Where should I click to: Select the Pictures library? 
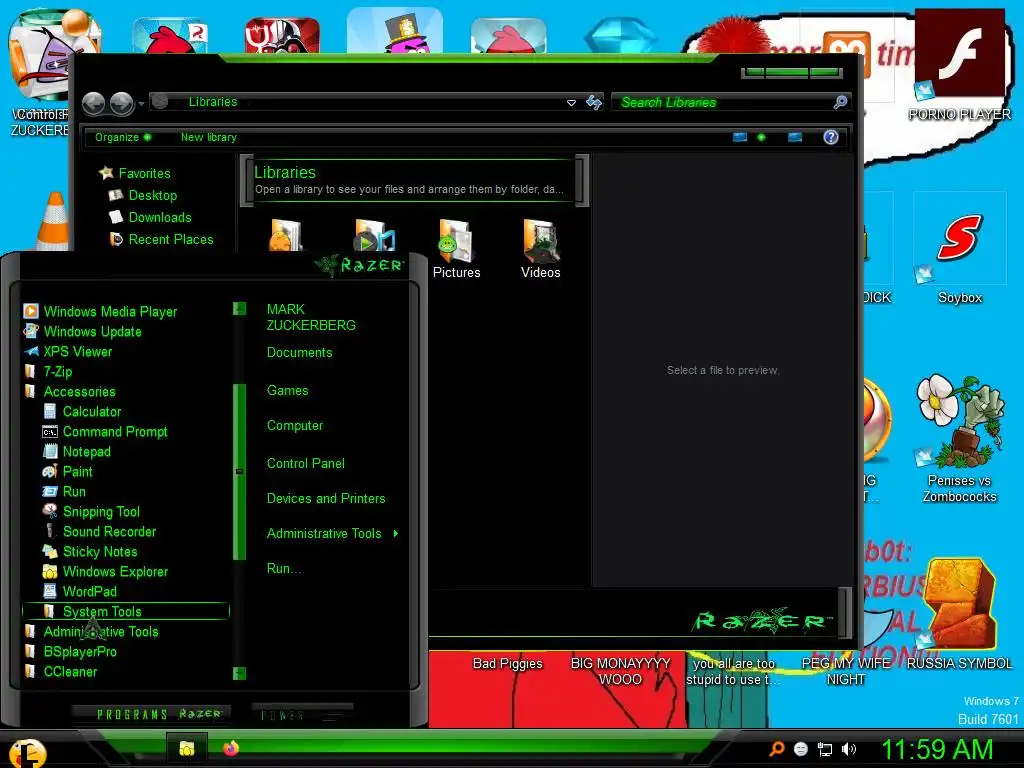(456, 249)
